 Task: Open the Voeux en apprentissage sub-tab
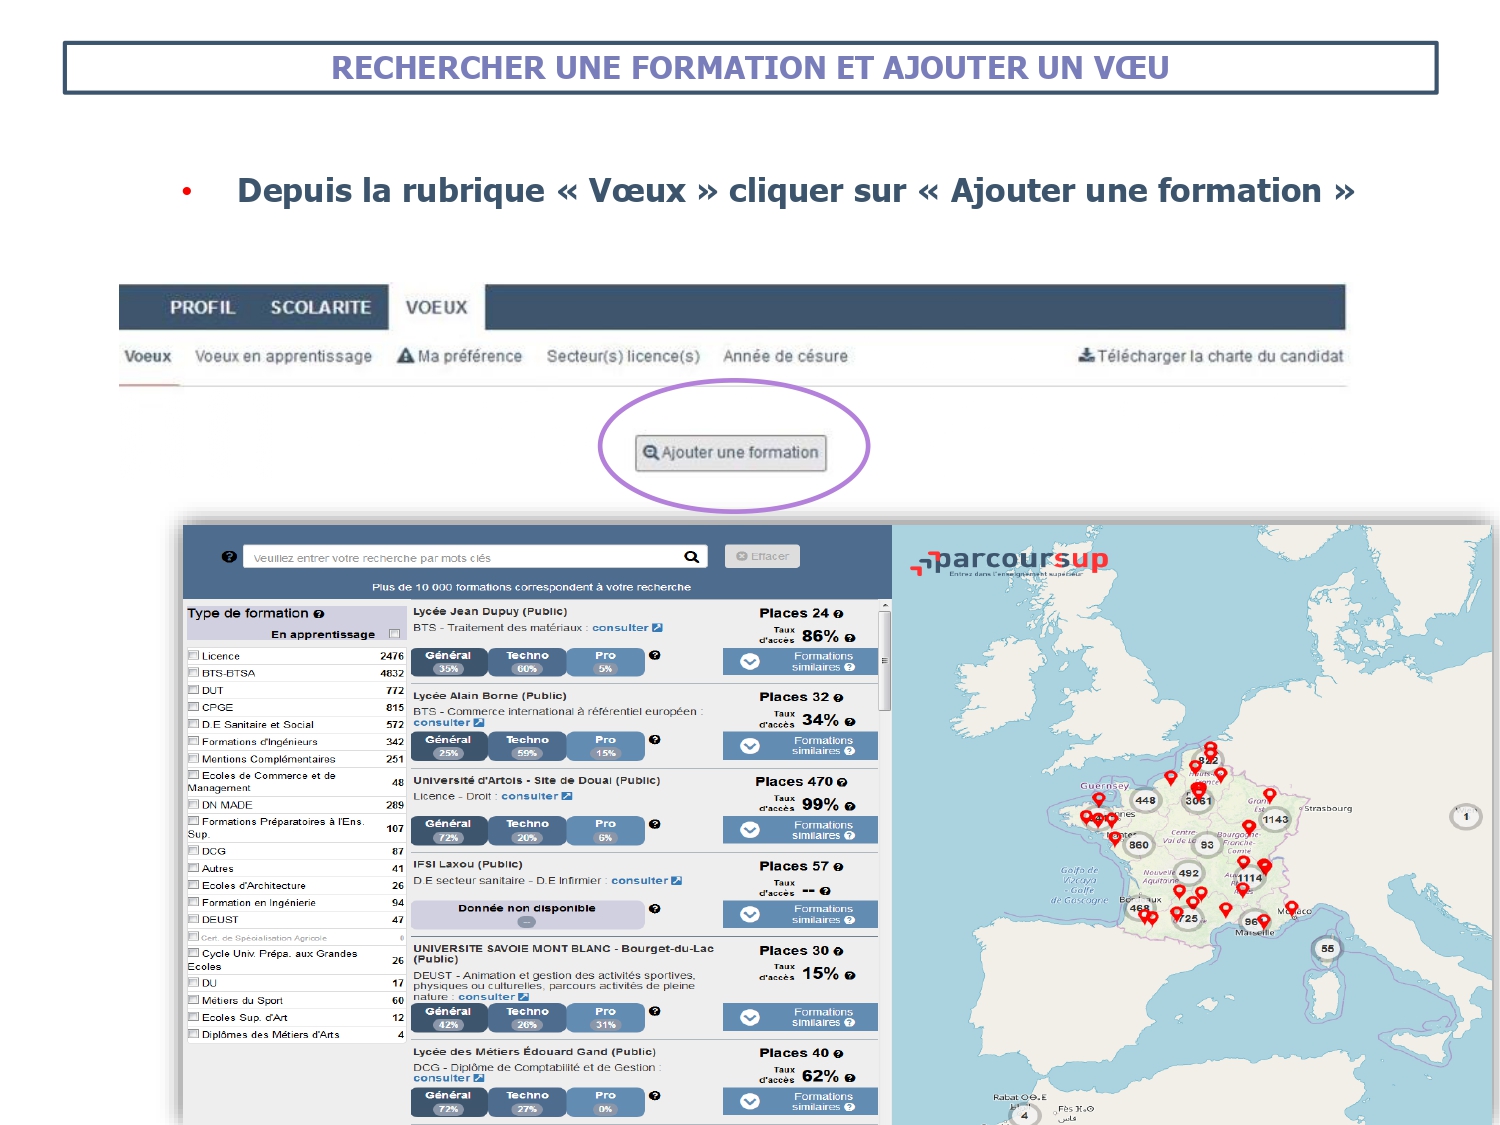pyautogui.click(x=283, y=356)
